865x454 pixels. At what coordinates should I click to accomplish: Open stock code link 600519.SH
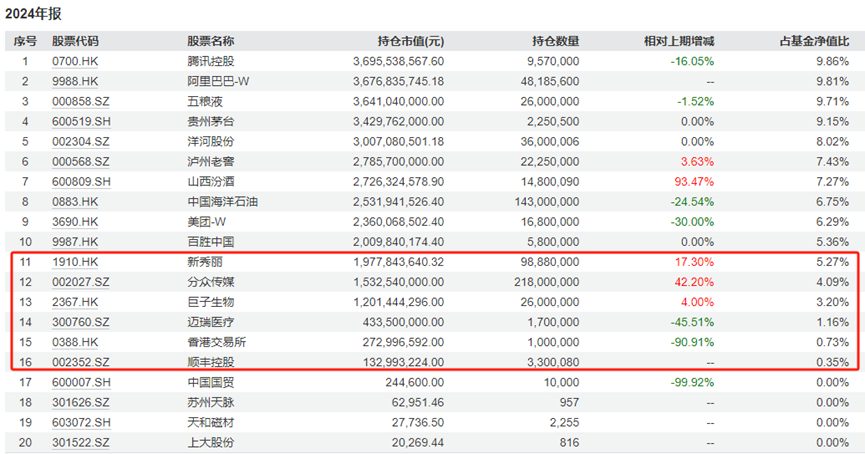(x=82, y=121)
